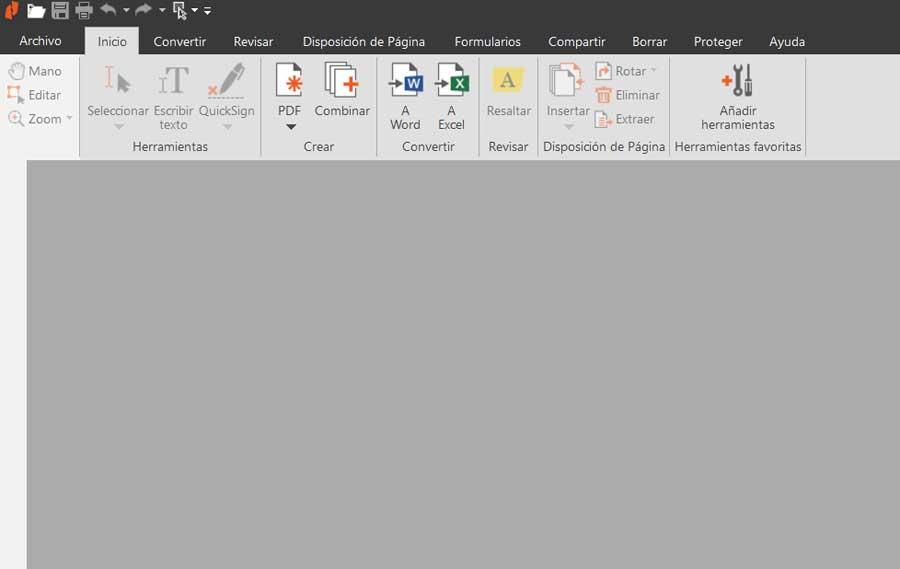Select the Resaltar highlight tool
Screen dimensions: 900x569
(x=509, y=92)
